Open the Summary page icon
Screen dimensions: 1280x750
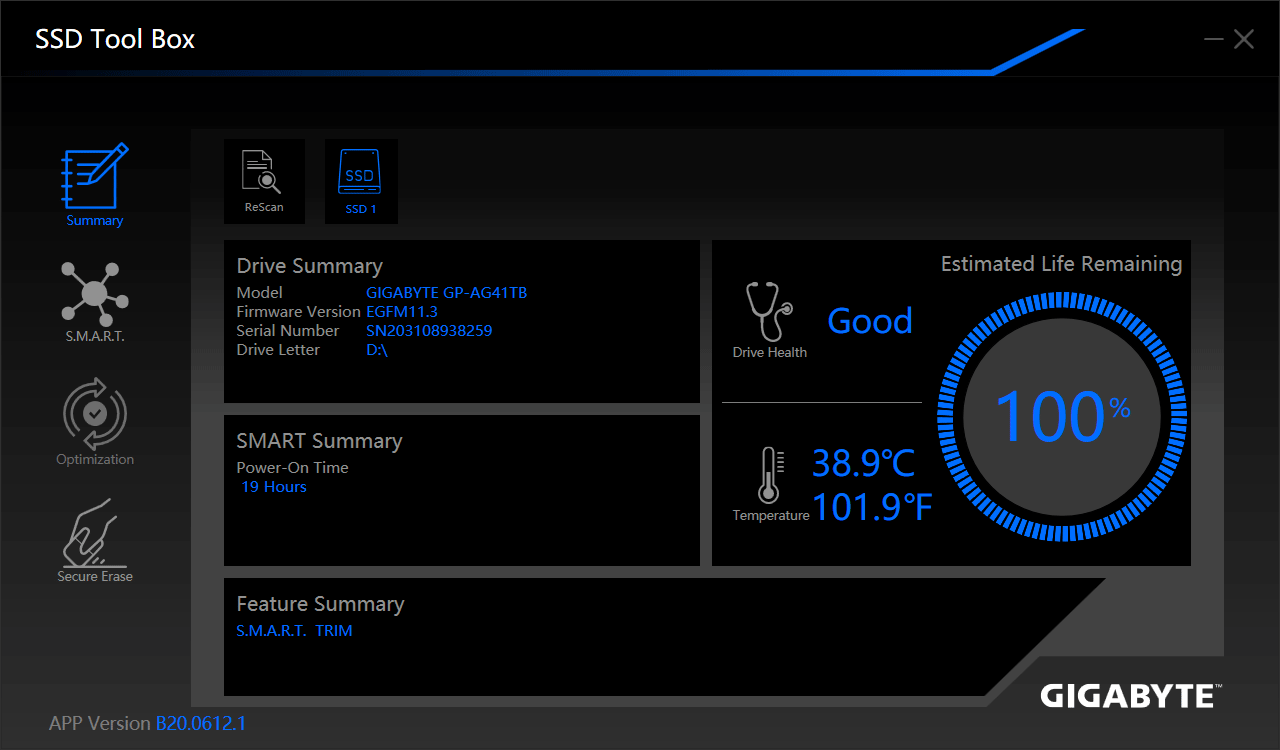coord(95,177)
